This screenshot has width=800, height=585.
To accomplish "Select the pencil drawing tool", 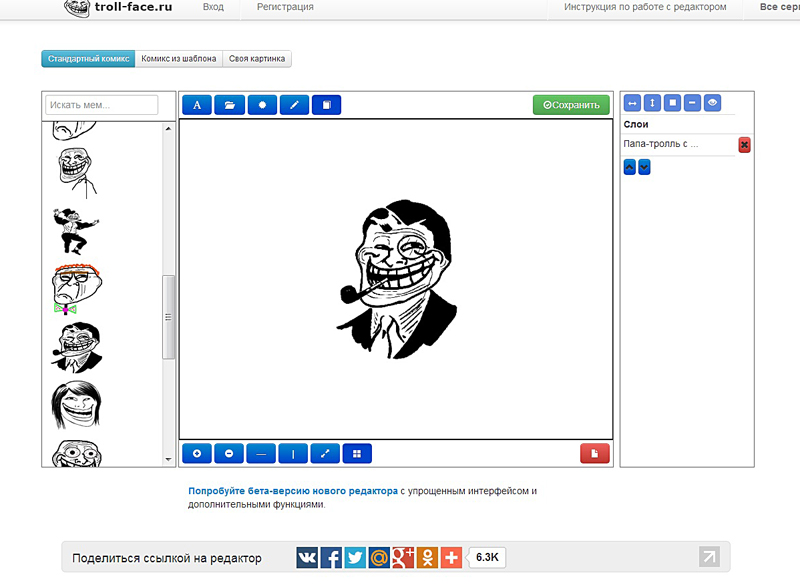I will 294,105.
